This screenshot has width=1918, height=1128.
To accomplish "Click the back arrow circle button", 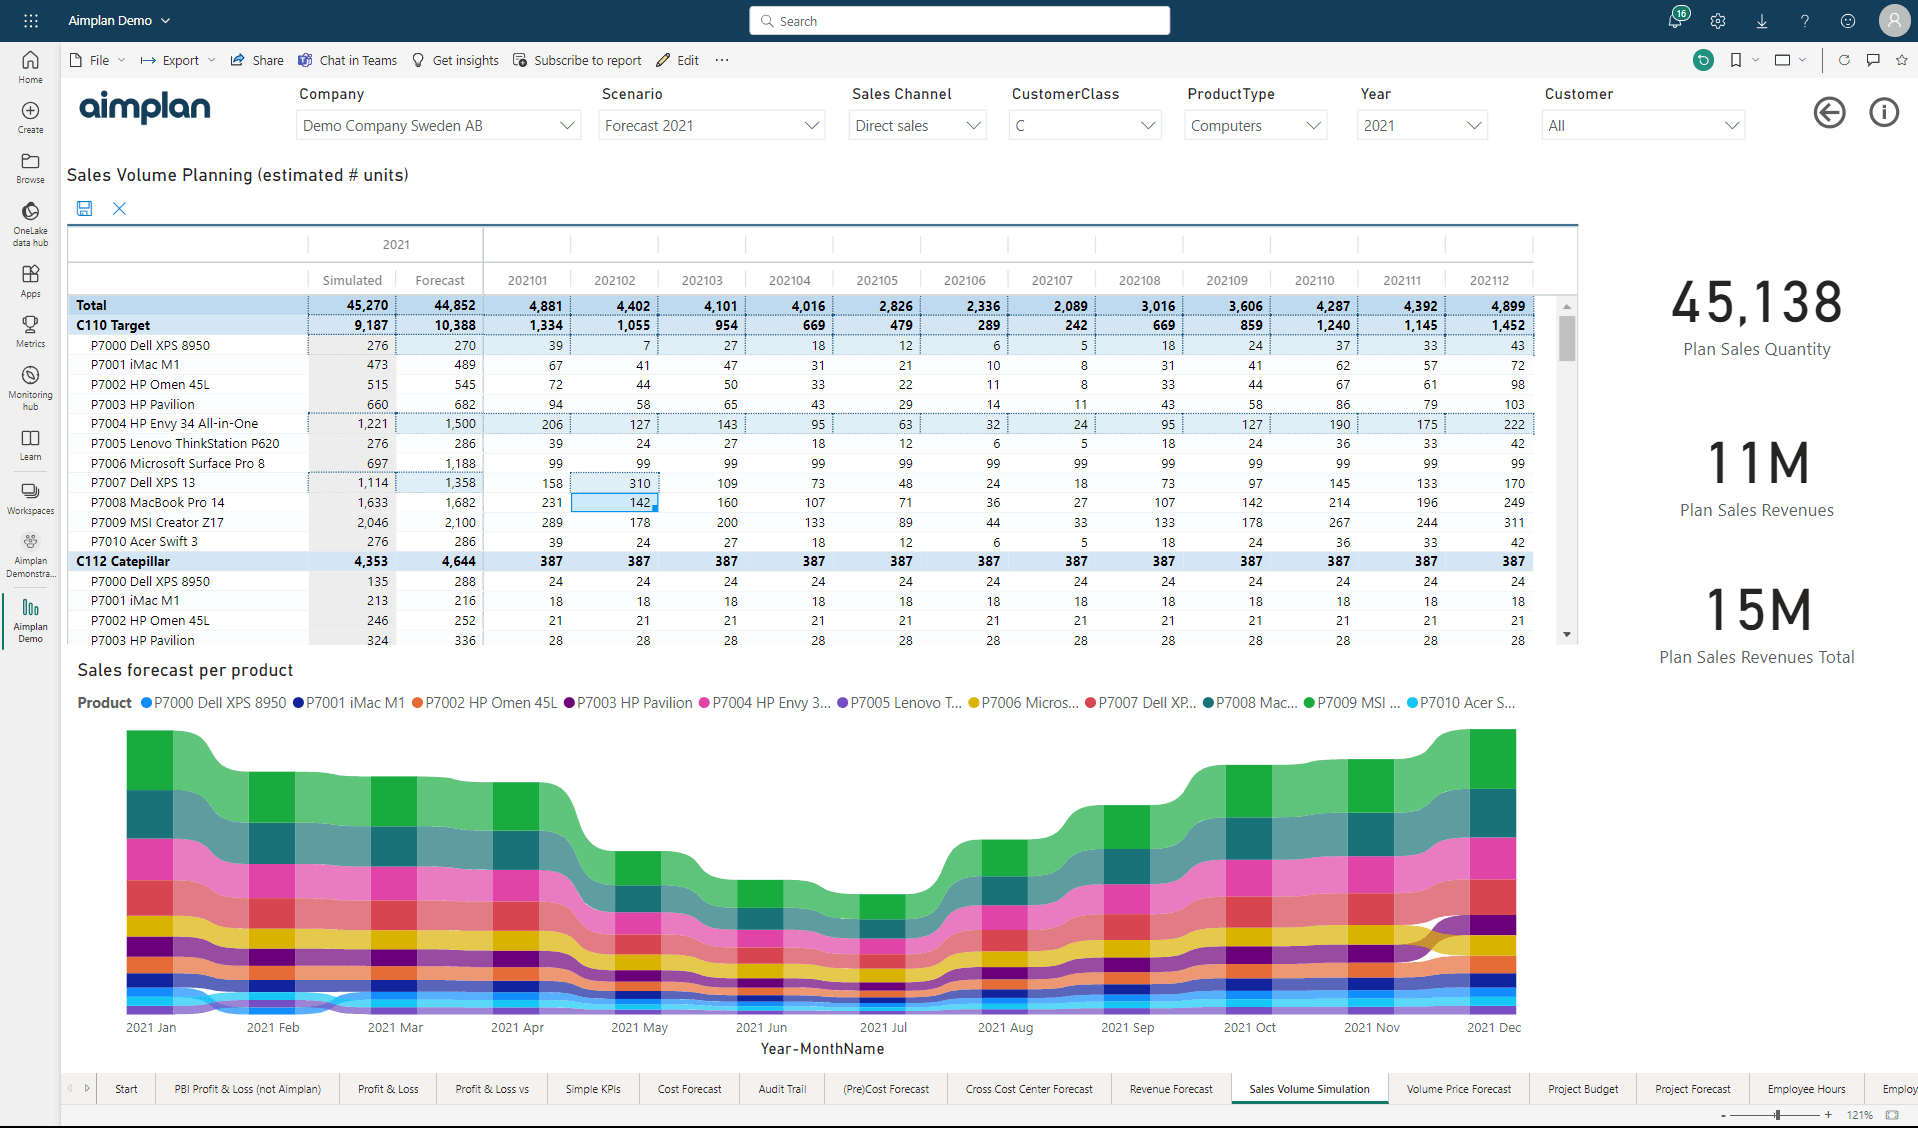I will 1829,112.
